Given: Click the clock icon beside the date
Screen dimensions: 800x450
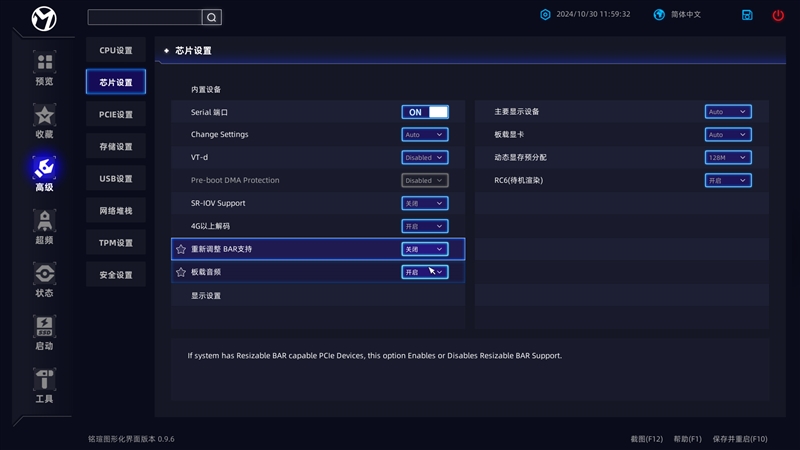Looking at the screenshot, I should pos(545,14).
